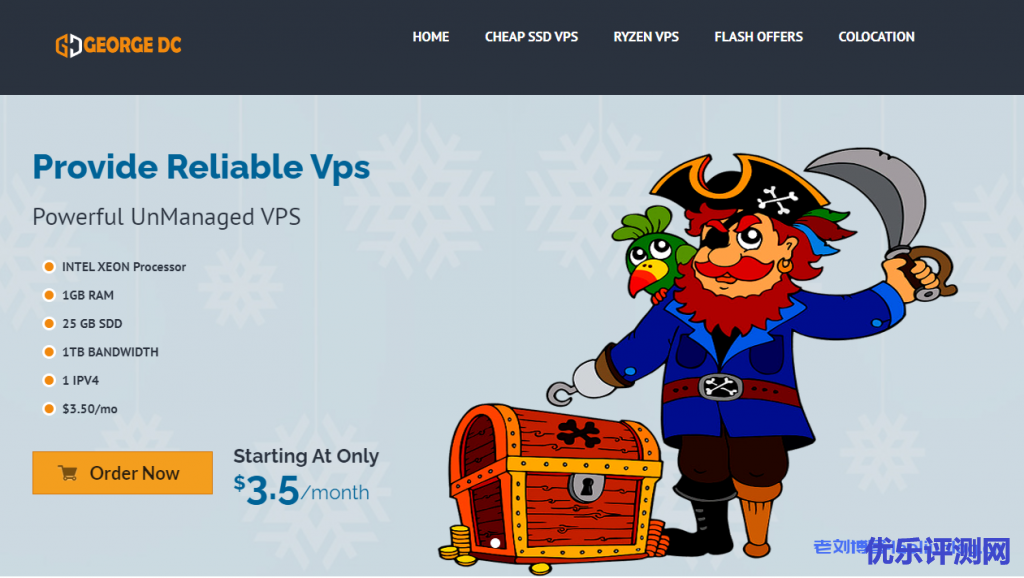This screenshot has width=1024, height=578.
Task: Click the $3.5/month price text
Action: [x=302, y=490]
